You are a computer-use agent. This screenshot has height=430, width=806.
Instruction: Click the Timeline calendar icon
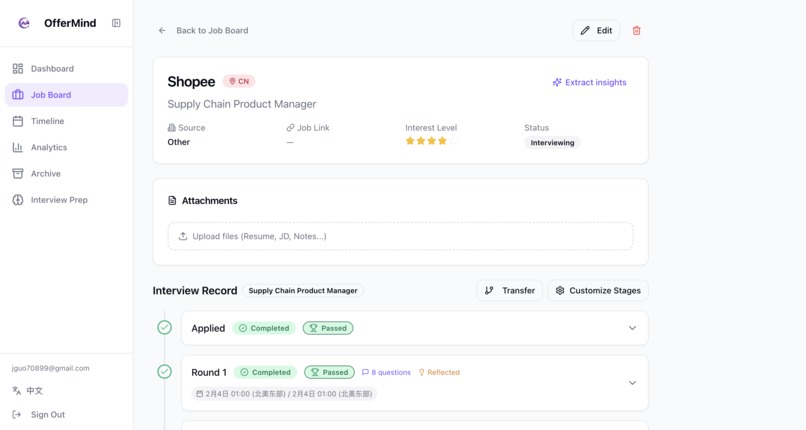[x=18, y=121]
